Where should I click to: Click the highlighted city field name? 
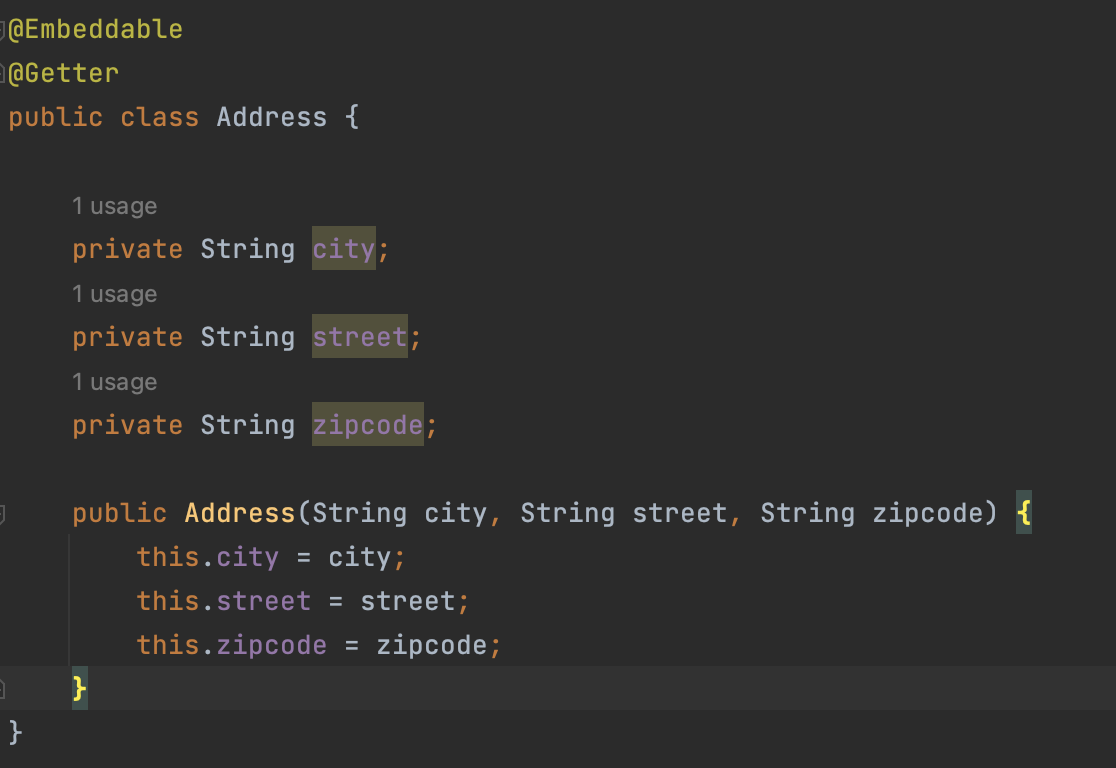point(344,248)
